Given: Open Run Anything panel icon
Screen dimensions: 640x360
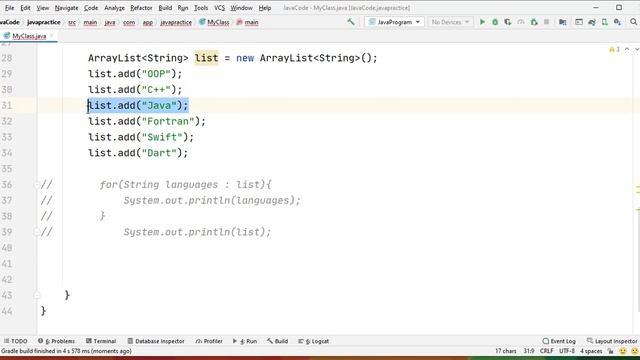Looking at the screenshot, I should [579, 22].
